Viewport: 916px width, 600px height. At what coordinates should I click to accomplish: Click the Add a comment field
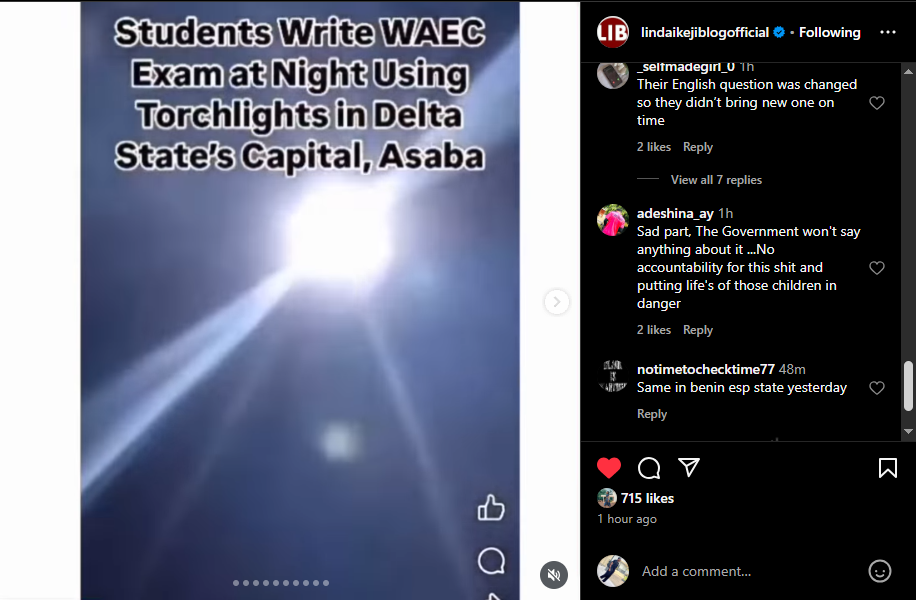(749, 571)
